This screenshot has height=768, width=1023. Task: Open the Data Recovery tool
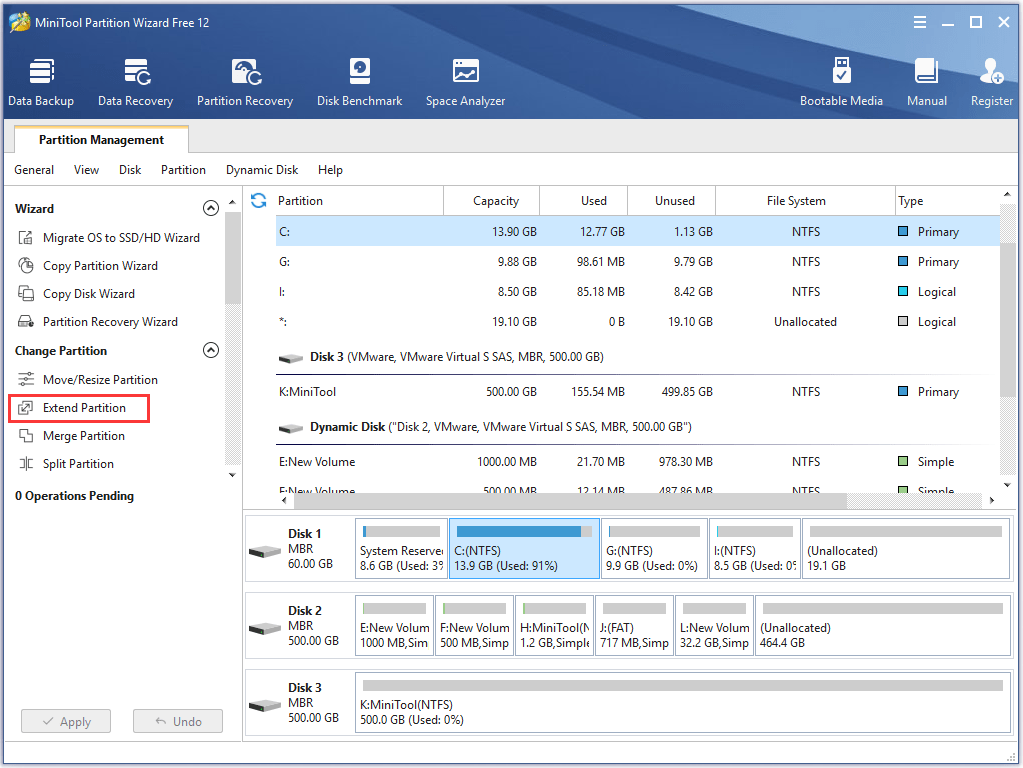(135, 80)
